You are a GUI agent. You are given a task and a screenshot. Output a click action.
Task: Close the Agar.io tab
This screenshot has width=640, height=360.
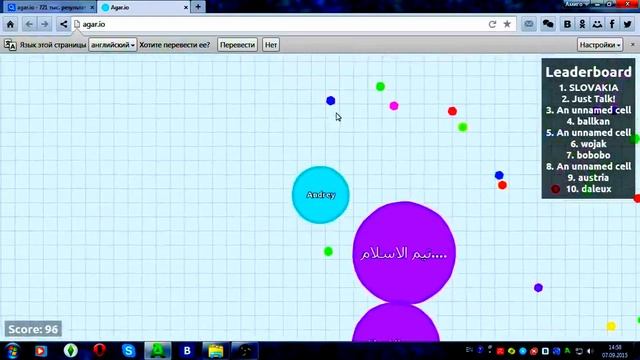186,7
